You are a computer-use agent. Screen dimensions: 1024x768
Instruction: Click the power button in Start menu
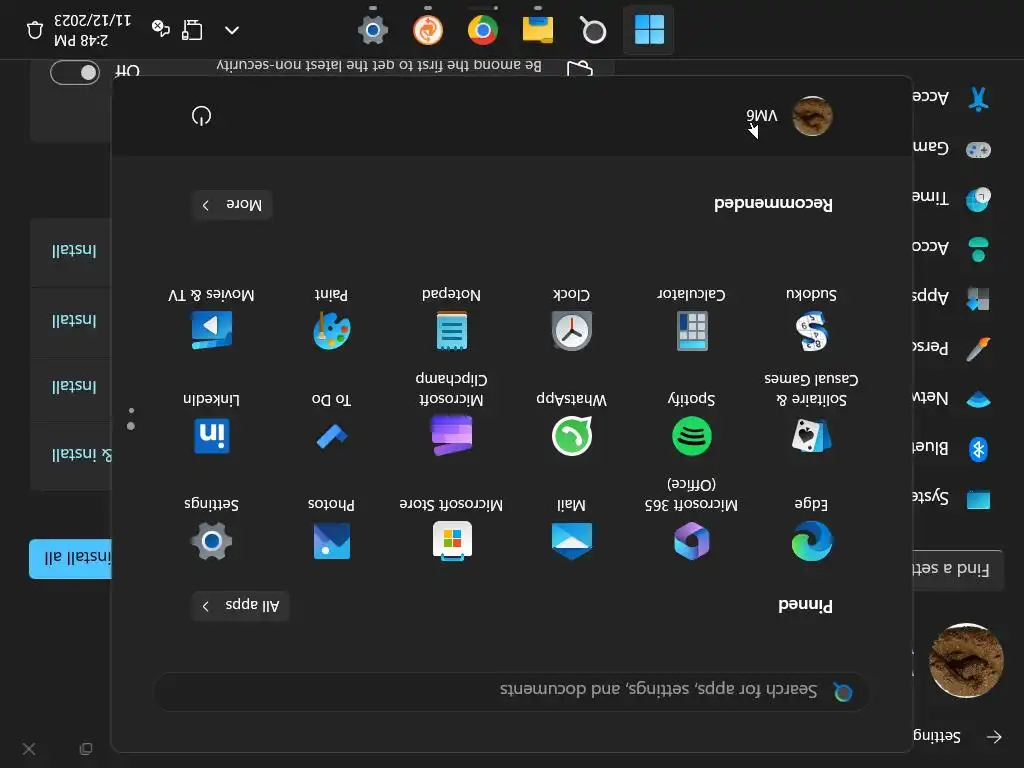click(x=201, y=116)
